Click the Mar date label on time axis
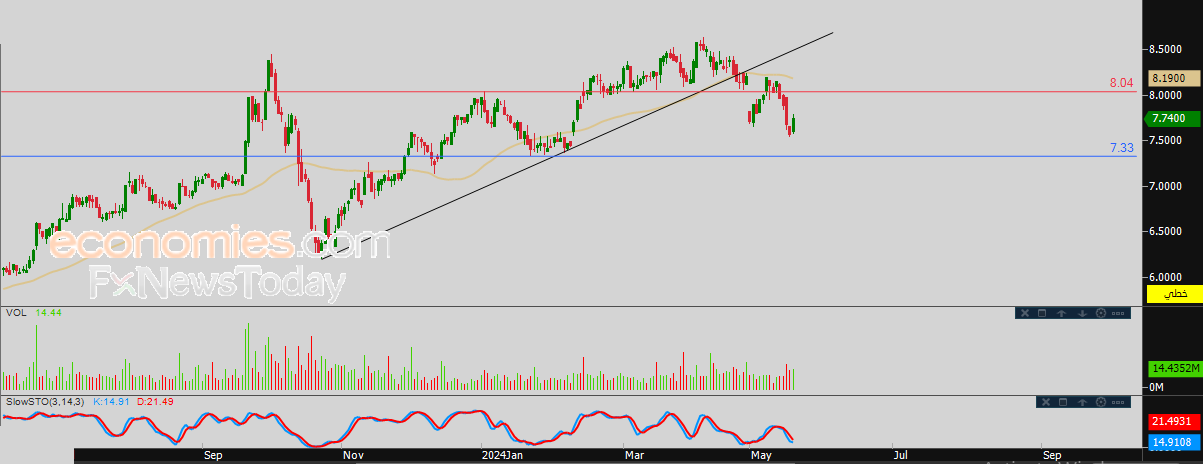 pos(635,455)
